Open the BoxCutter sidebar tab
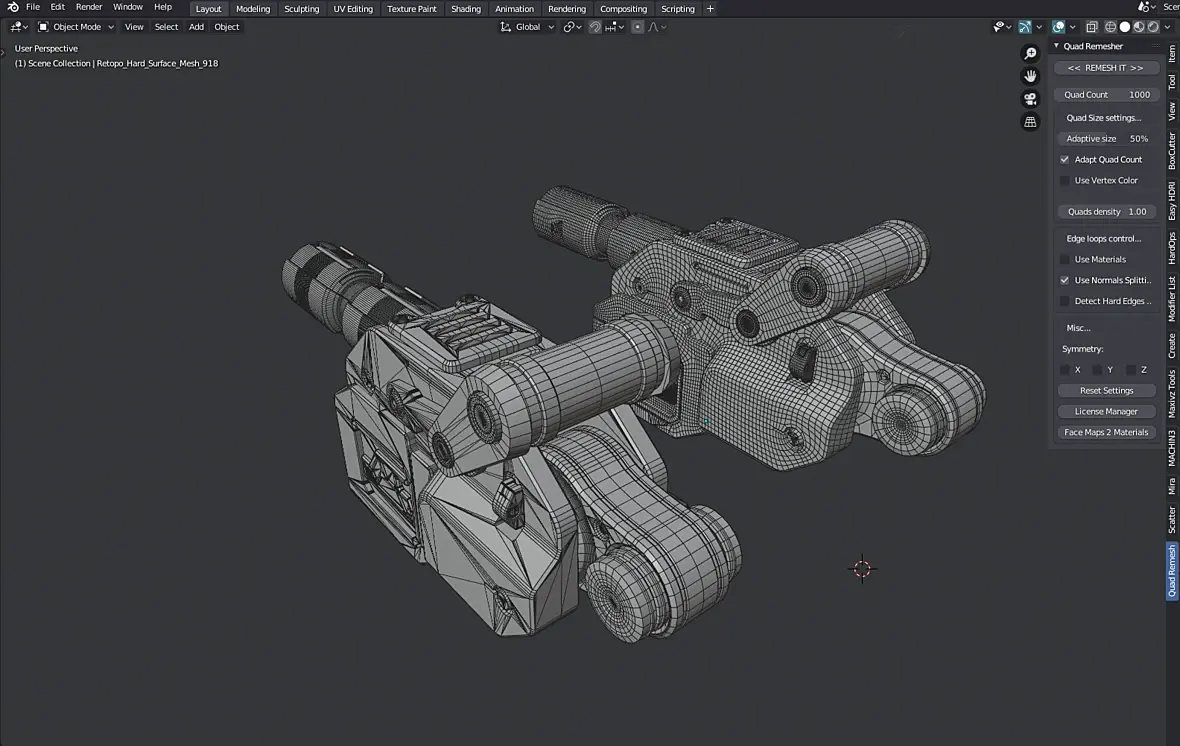This screenshot has height=746, width=1180. 1172,151
